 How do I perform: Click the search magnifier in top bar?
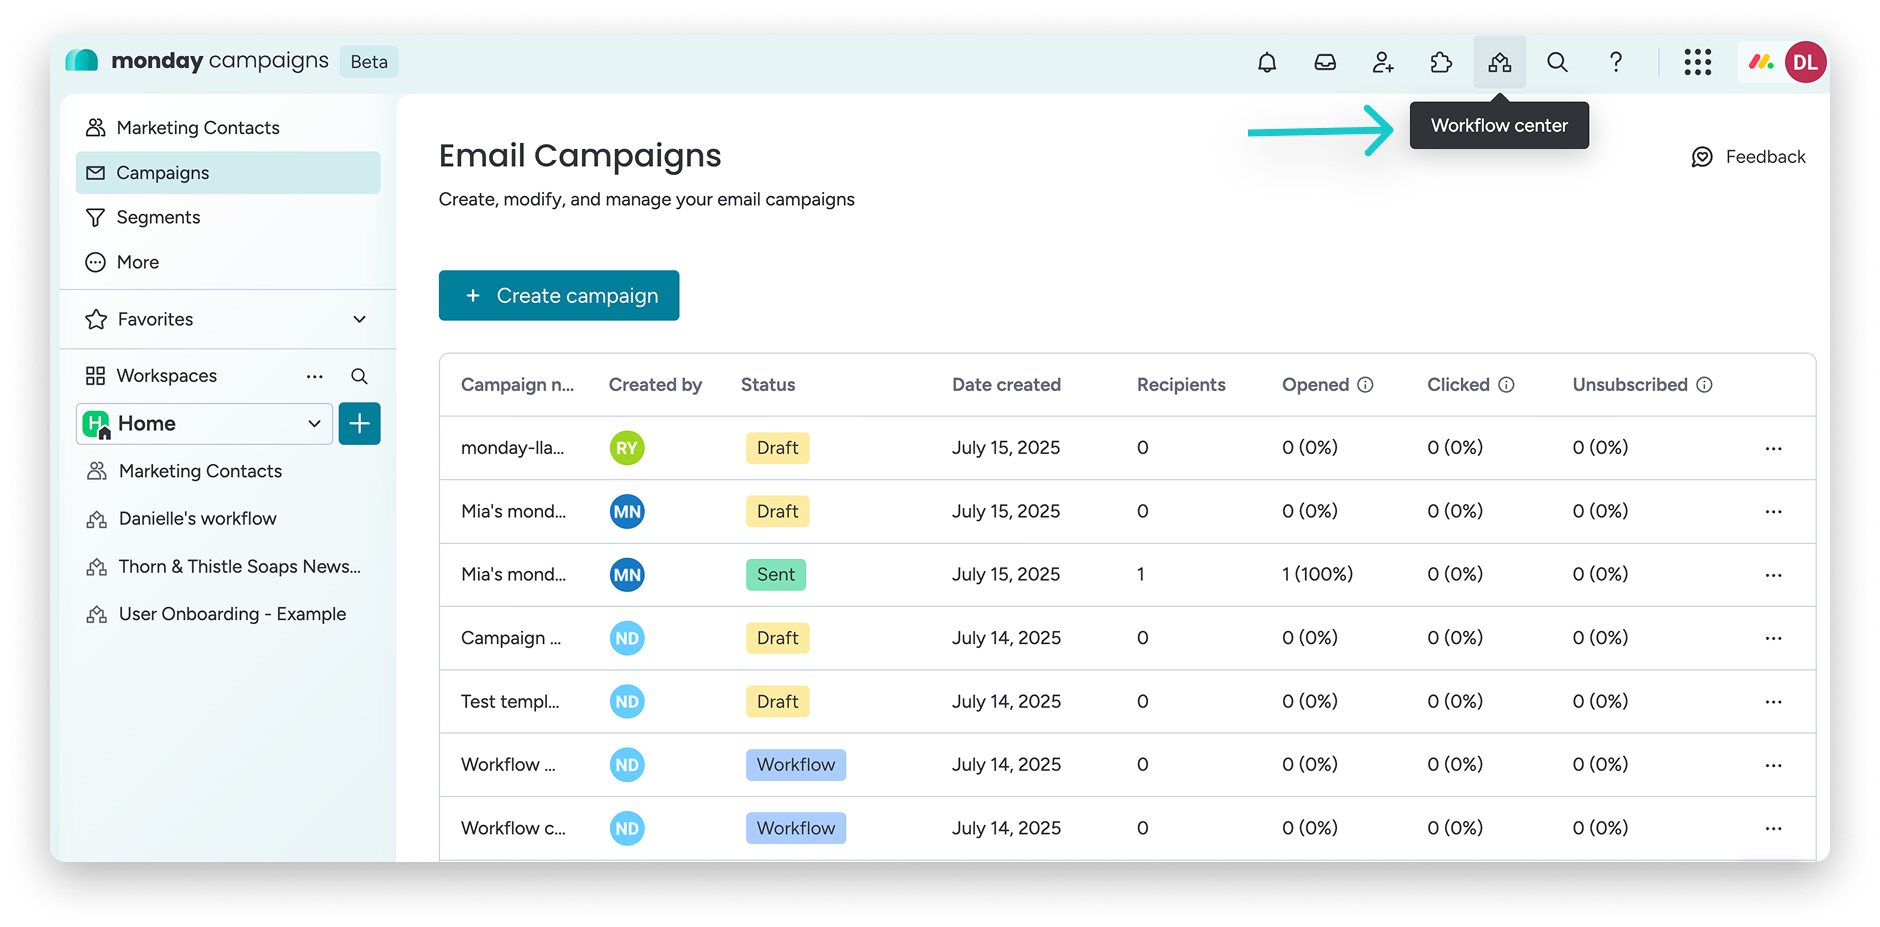[x=1557, y=62]
